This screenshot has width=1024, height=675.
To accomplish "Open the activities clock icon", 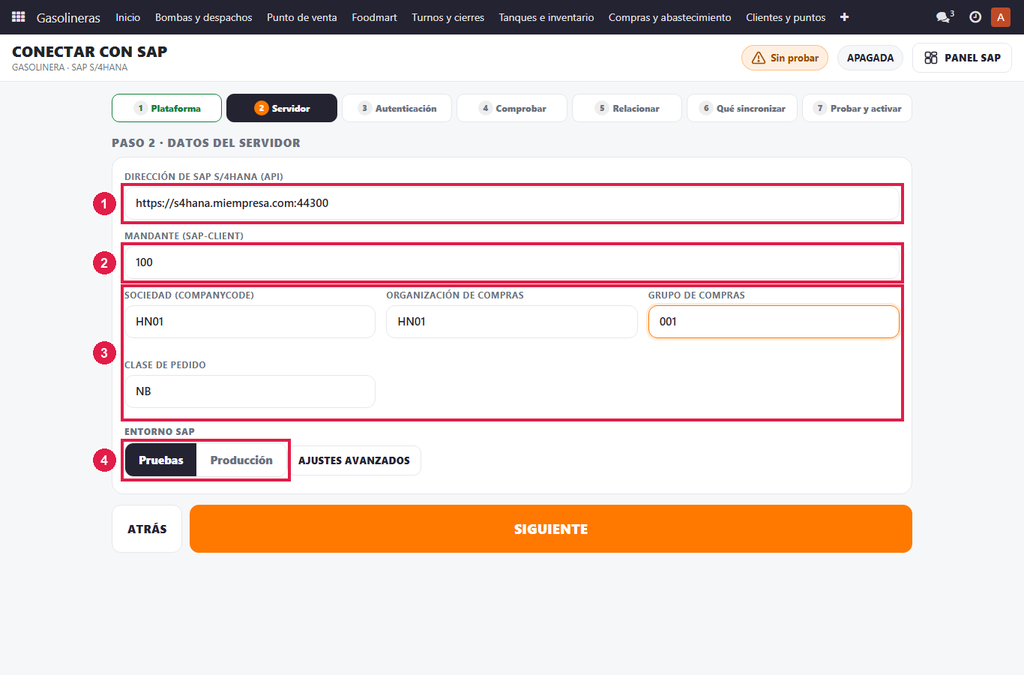I will pyautogui.click(x=975, y=17).
